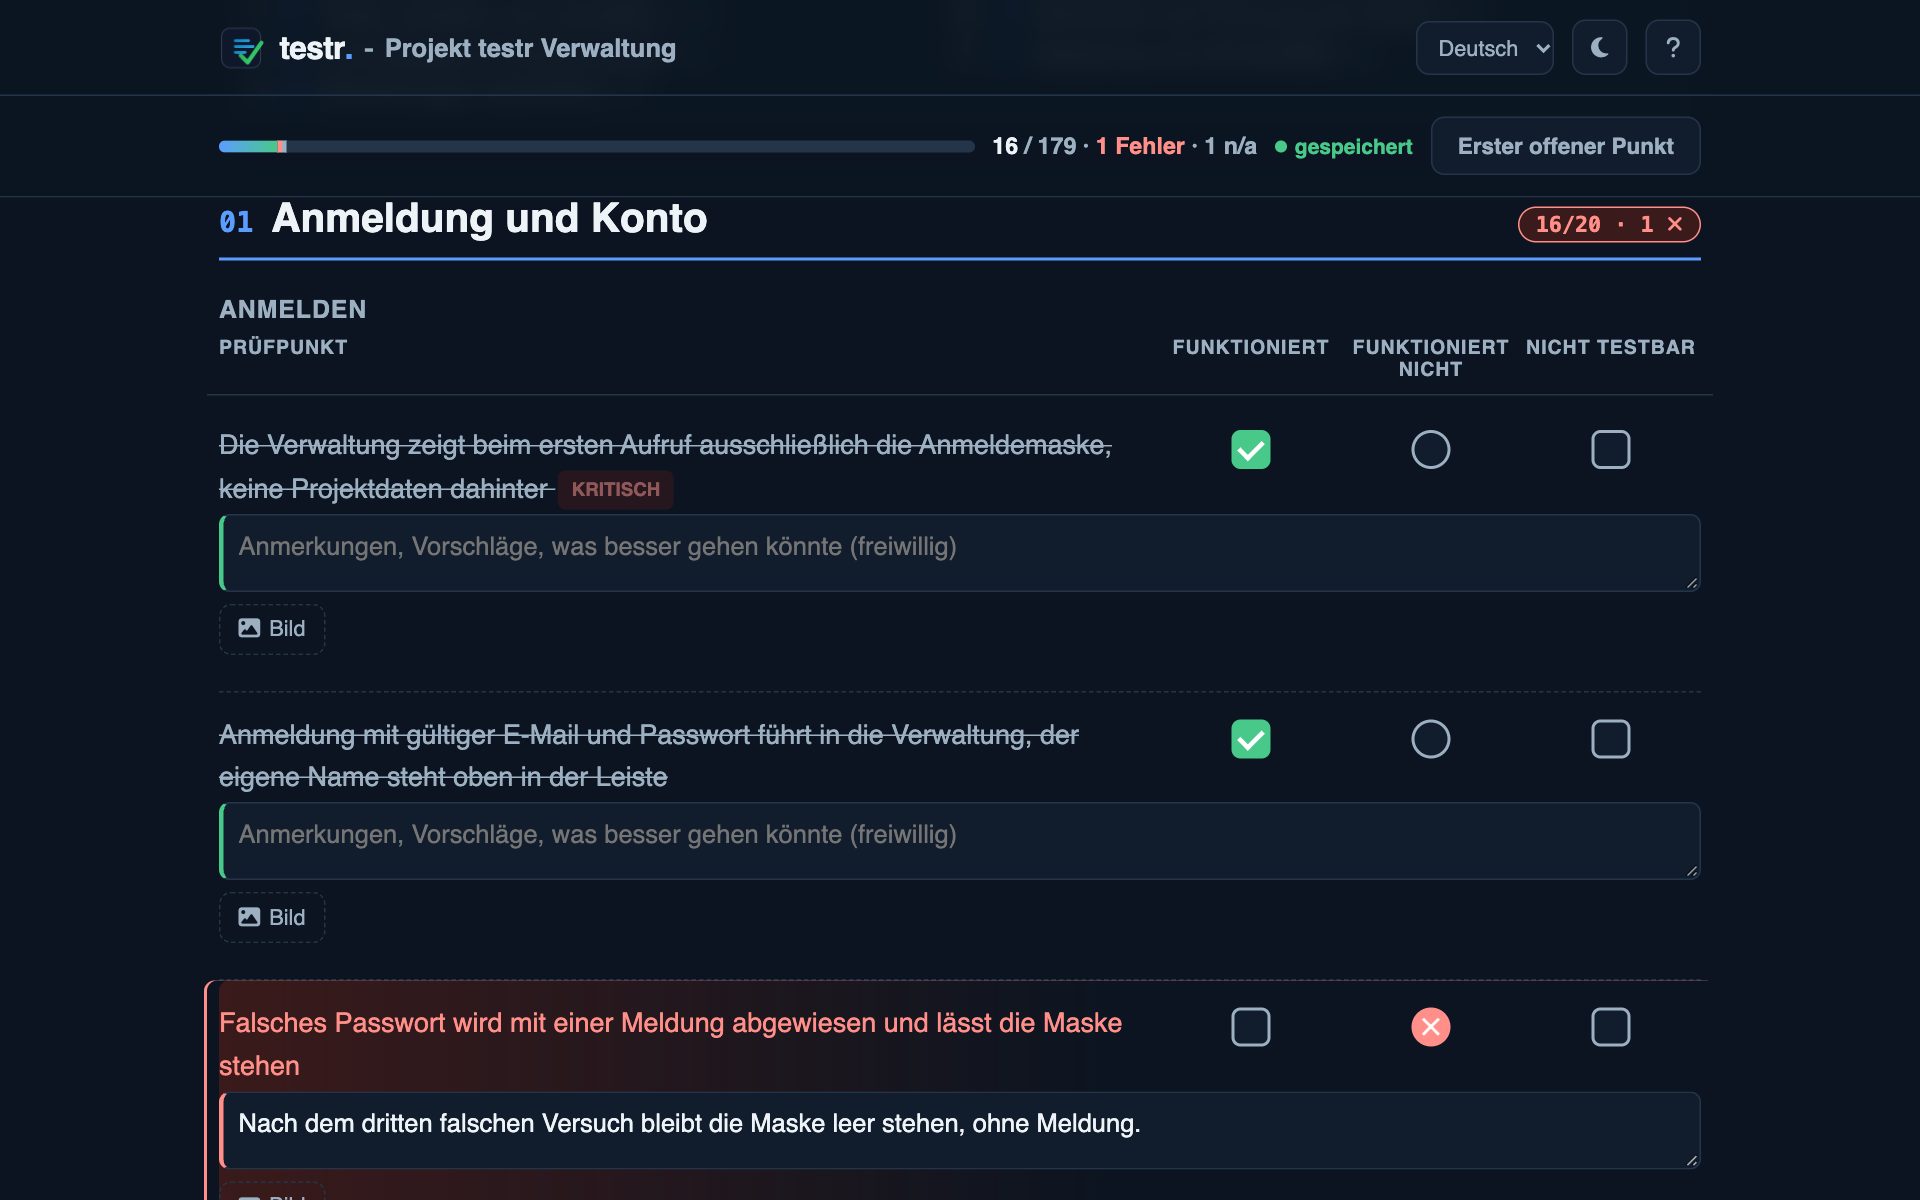Check Funktioniert for Anmeldemaske item
1920x1200 pixels.
point(1250,450)
